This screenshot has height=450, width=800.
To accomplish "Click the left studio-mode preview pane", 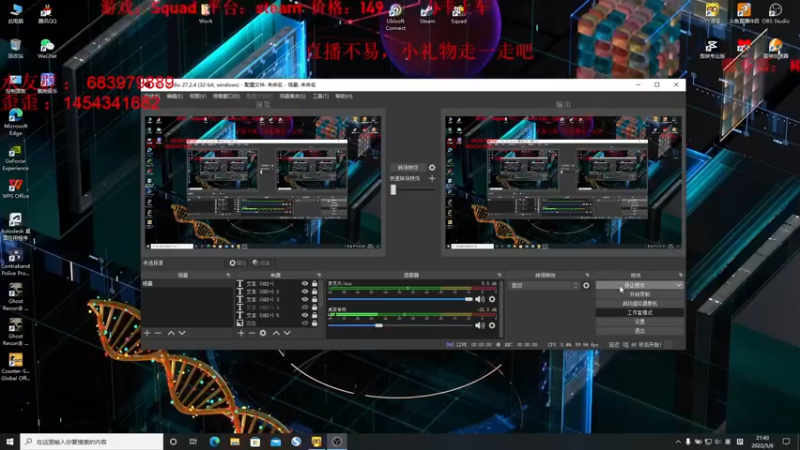I will (263, 182).
